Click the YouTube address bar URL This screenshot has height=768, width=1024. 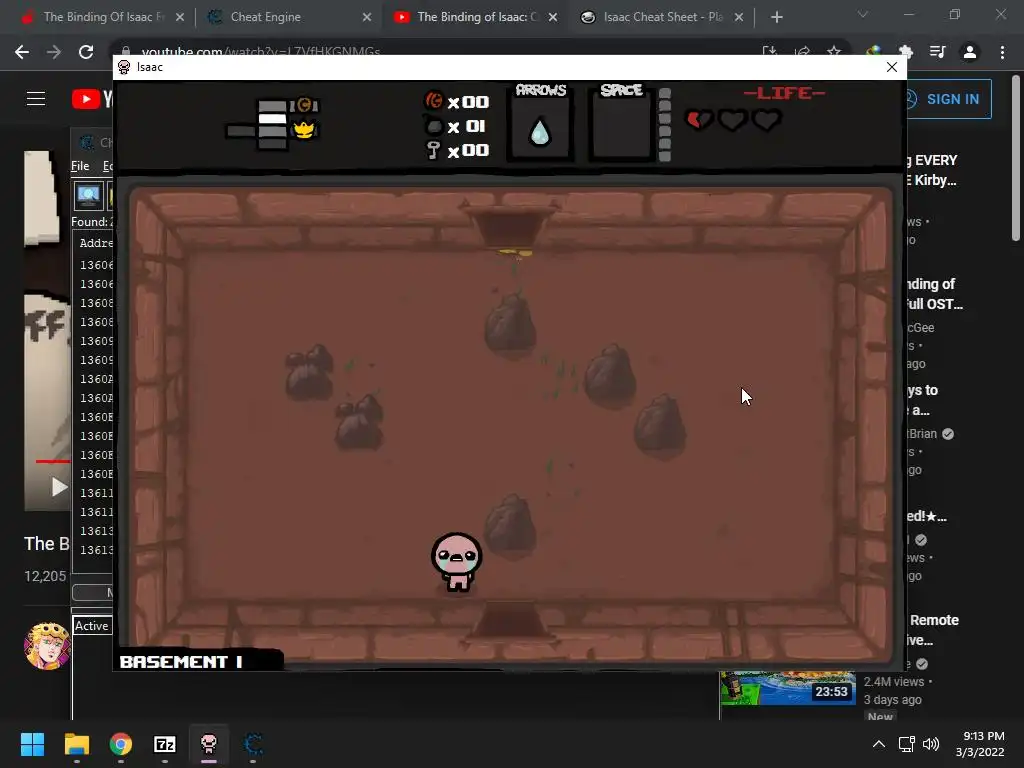click(x=260, y=52)
